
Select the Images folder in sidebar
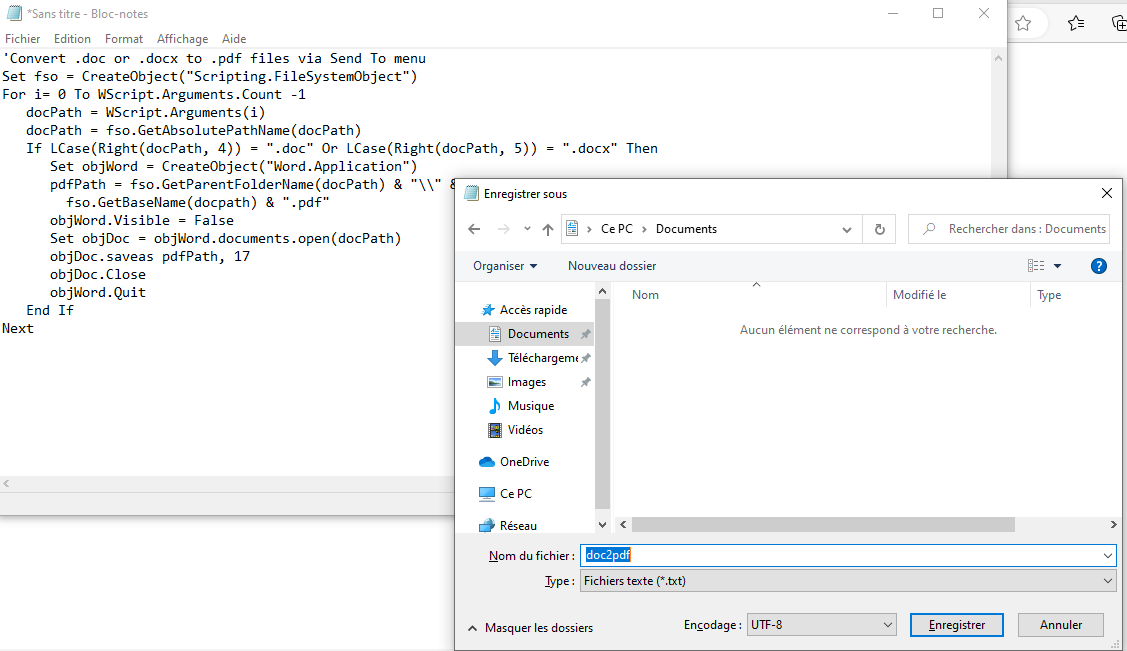[526, 382]
